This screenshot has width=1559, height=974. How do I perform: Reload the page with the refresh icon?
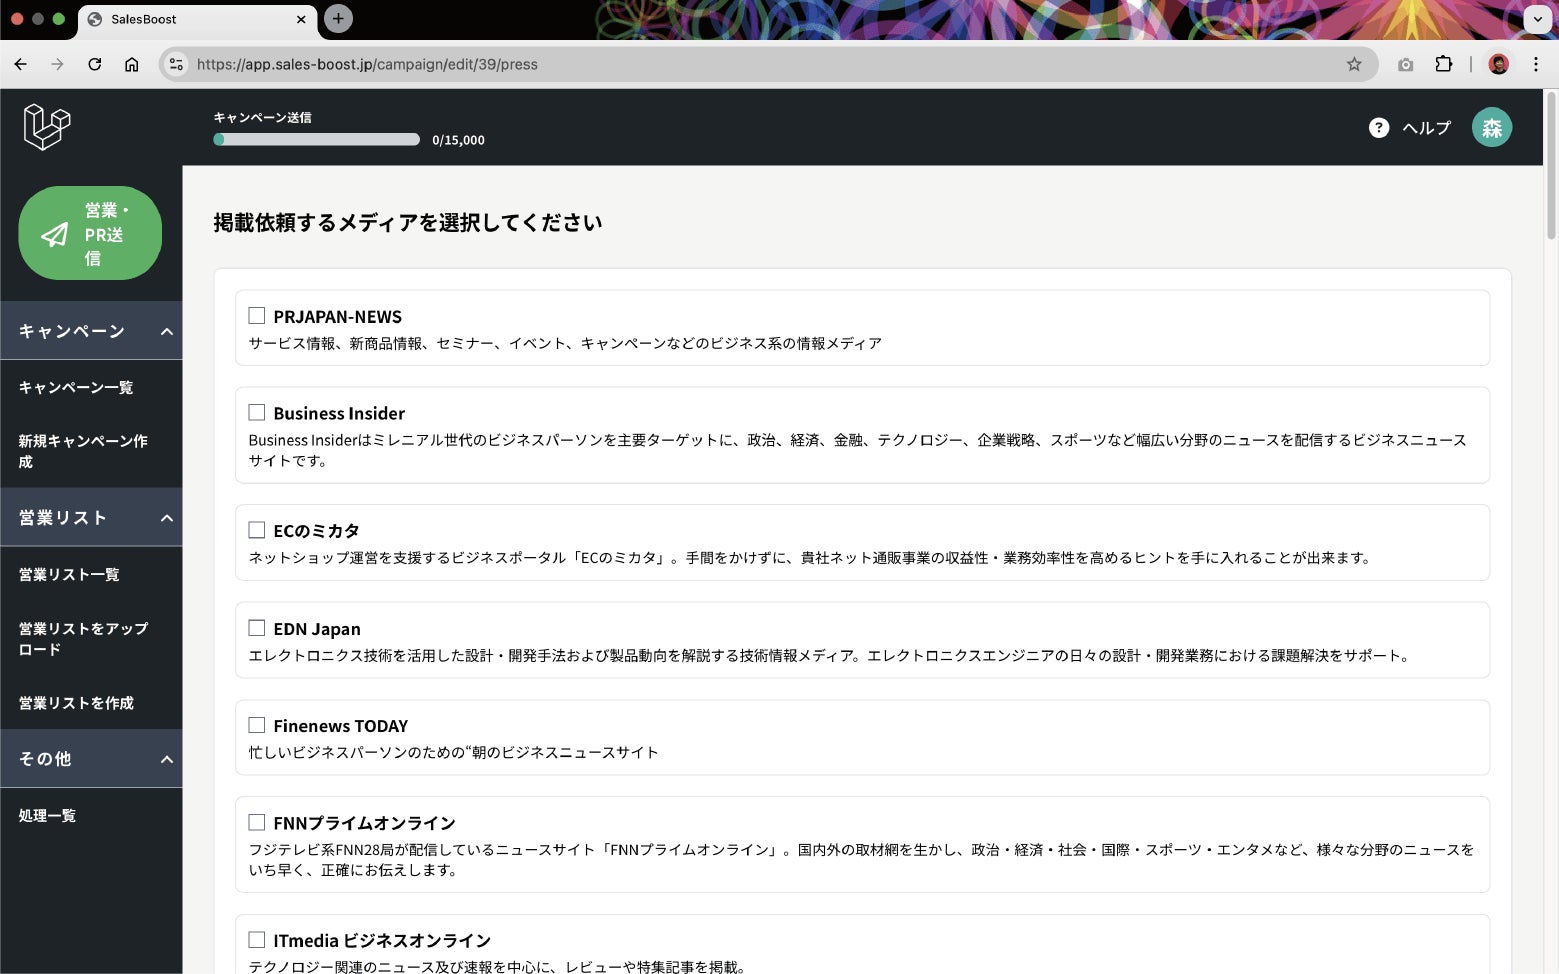coord(94,64)
